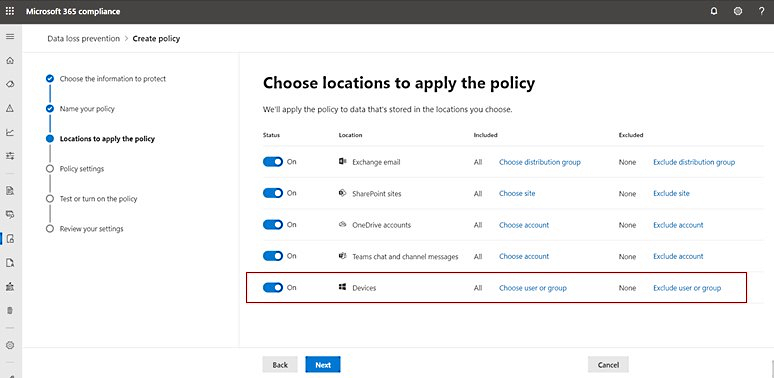
Task: Open the bottom gear icon in sidebar
Action: [x=10, y=345]
